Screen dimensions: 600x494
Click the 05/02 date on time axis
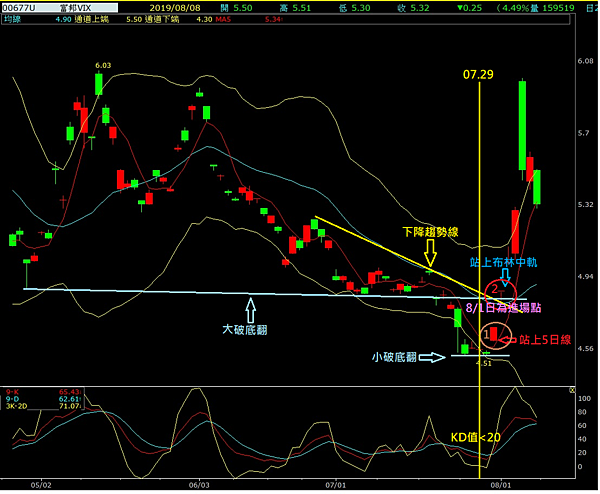pos(41,485)
